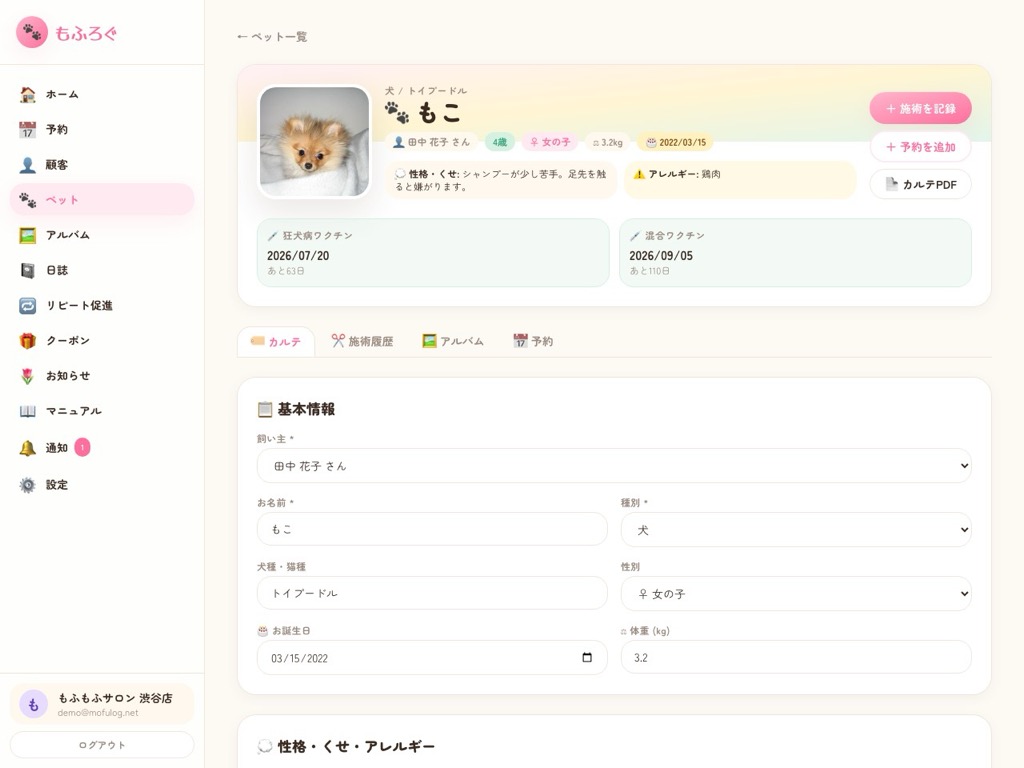This screenshot has height=768, width=1024.
Task: Export via カルテPDF button
Action: pos(920,185)
